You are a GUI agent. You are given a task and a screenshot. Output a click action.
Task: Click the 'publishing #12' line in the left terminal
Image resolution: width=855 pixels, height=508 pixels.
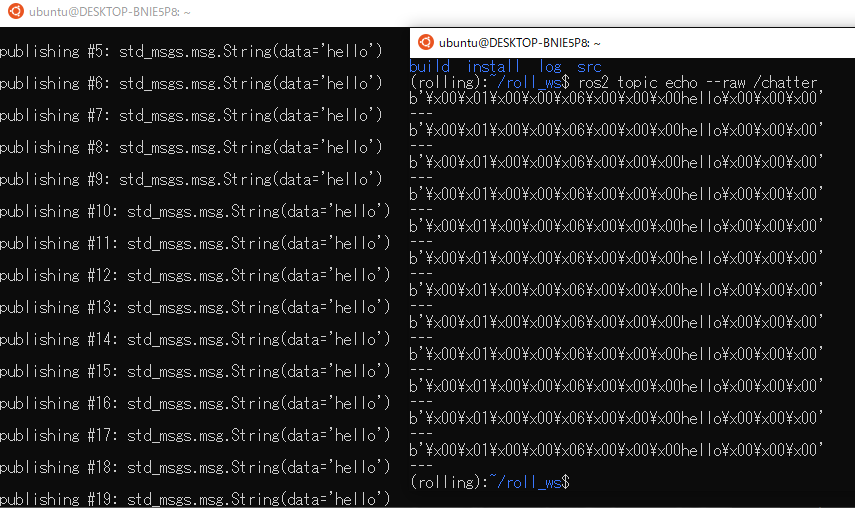[195, 275]
